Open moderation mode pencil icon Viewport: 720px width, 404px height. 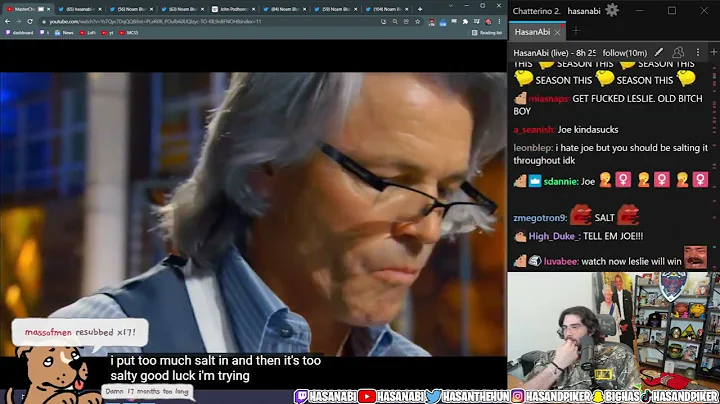coord(659,52)
